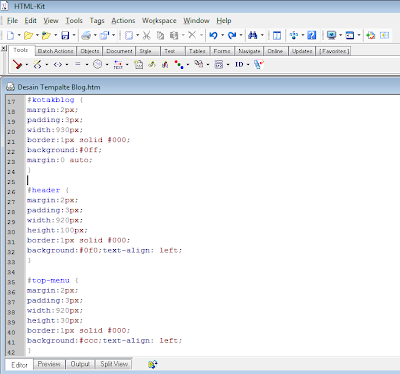The image size is (400, 374).
Task: Switch to the Preview tab at bottom
Action: tap(49, 364)
